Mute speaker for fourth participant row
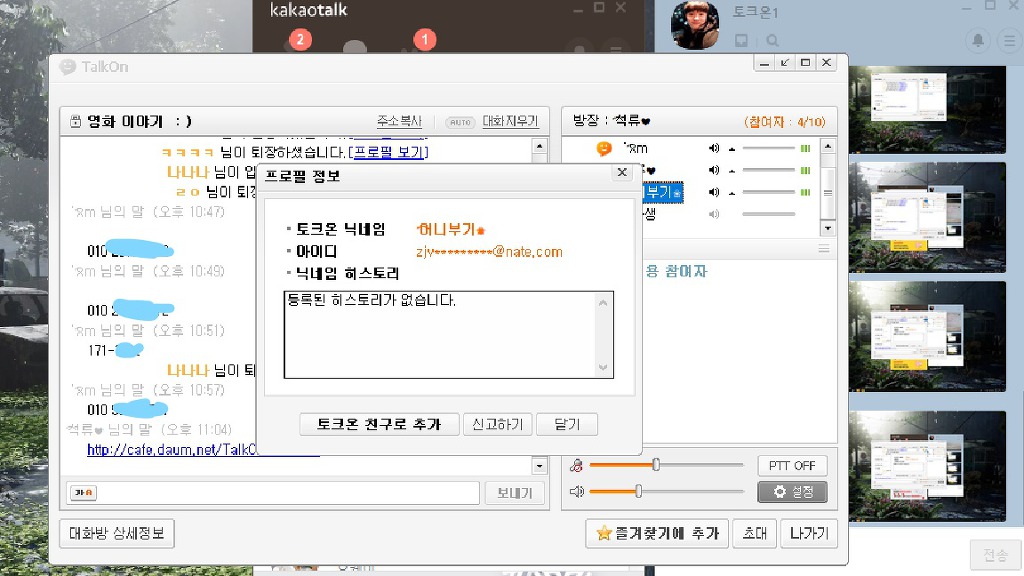Viewport: 1024px width, 576px height. pyautogui.click(x=714, y=214)
